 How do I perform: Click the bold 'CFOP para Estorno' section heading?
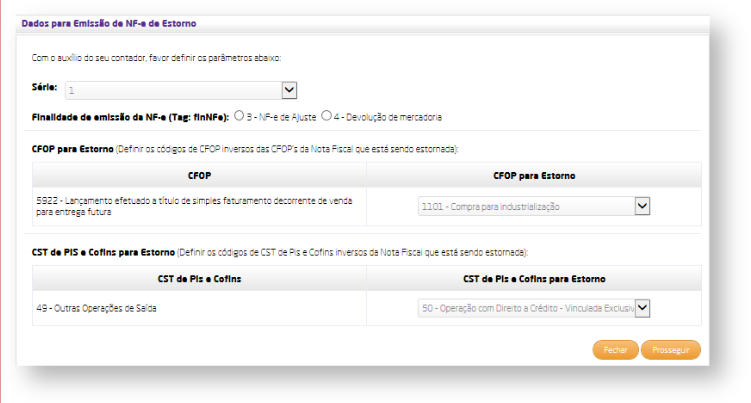(72, 148)
